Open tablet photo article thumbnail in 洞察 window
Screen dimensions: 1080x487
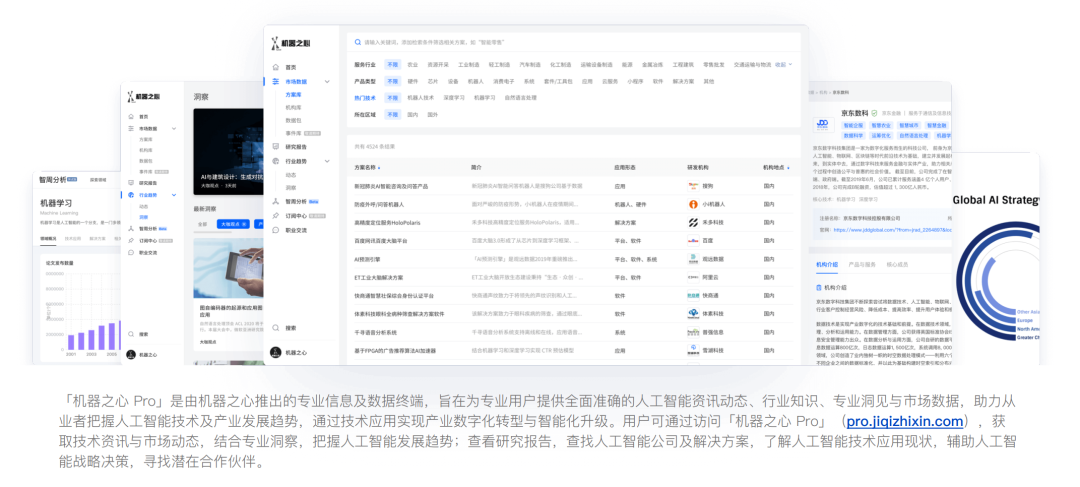point(228,268)
